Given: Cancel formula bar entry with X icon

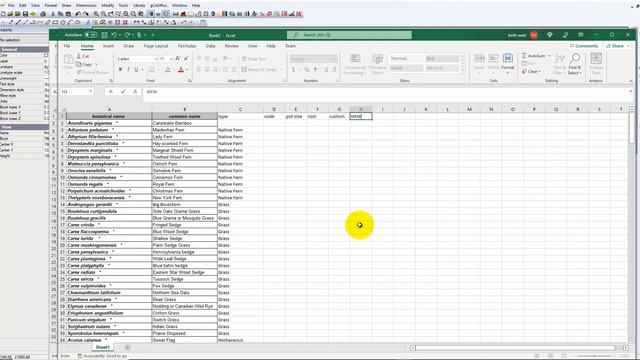Looking at the screenshot, I should click(x=110, y=92).
